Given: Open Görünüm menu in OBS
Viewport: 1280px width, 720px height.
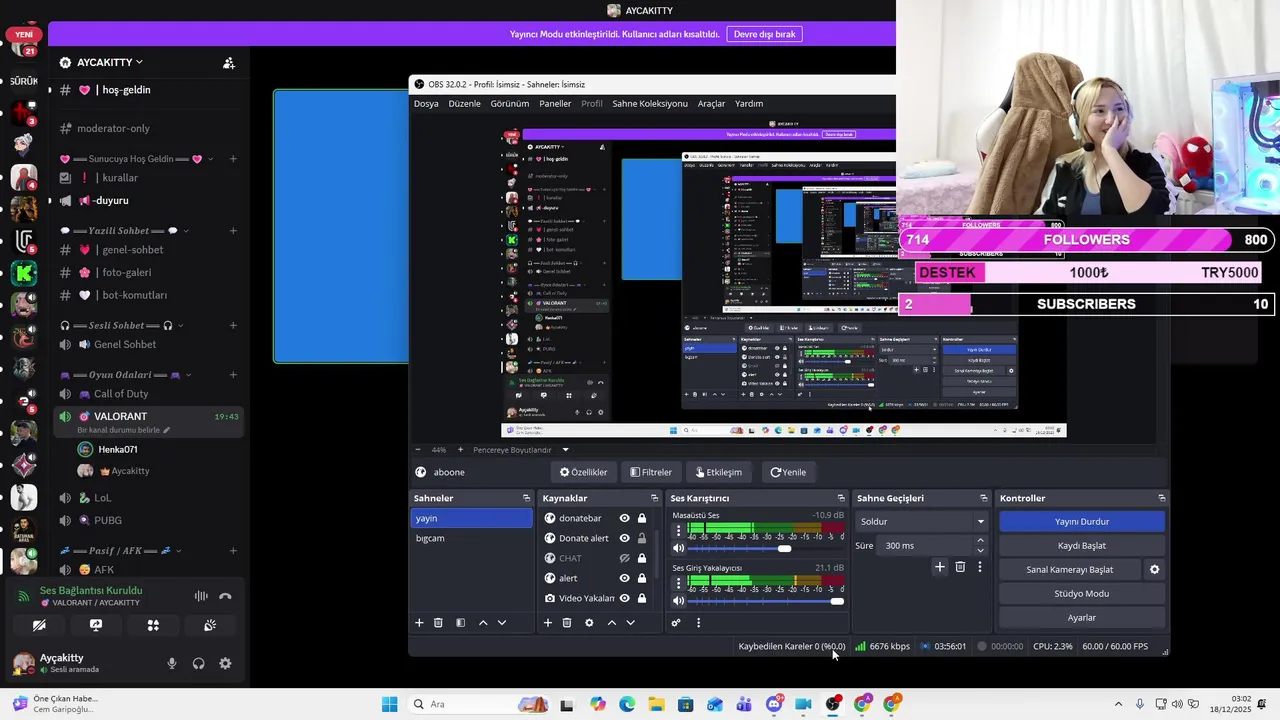Looking at the screenshot, I should coord(510,104).
